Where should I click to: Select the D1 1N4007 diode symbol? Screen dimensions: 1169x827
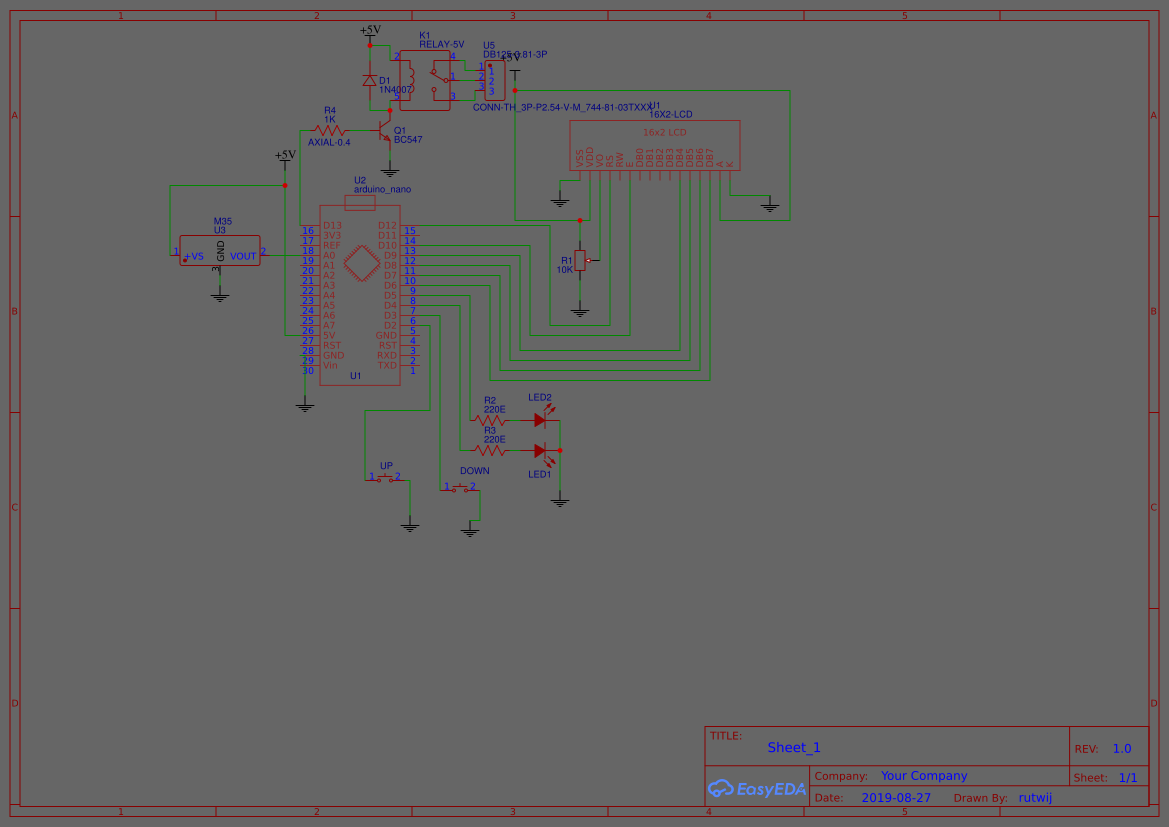tap(370, 80)
